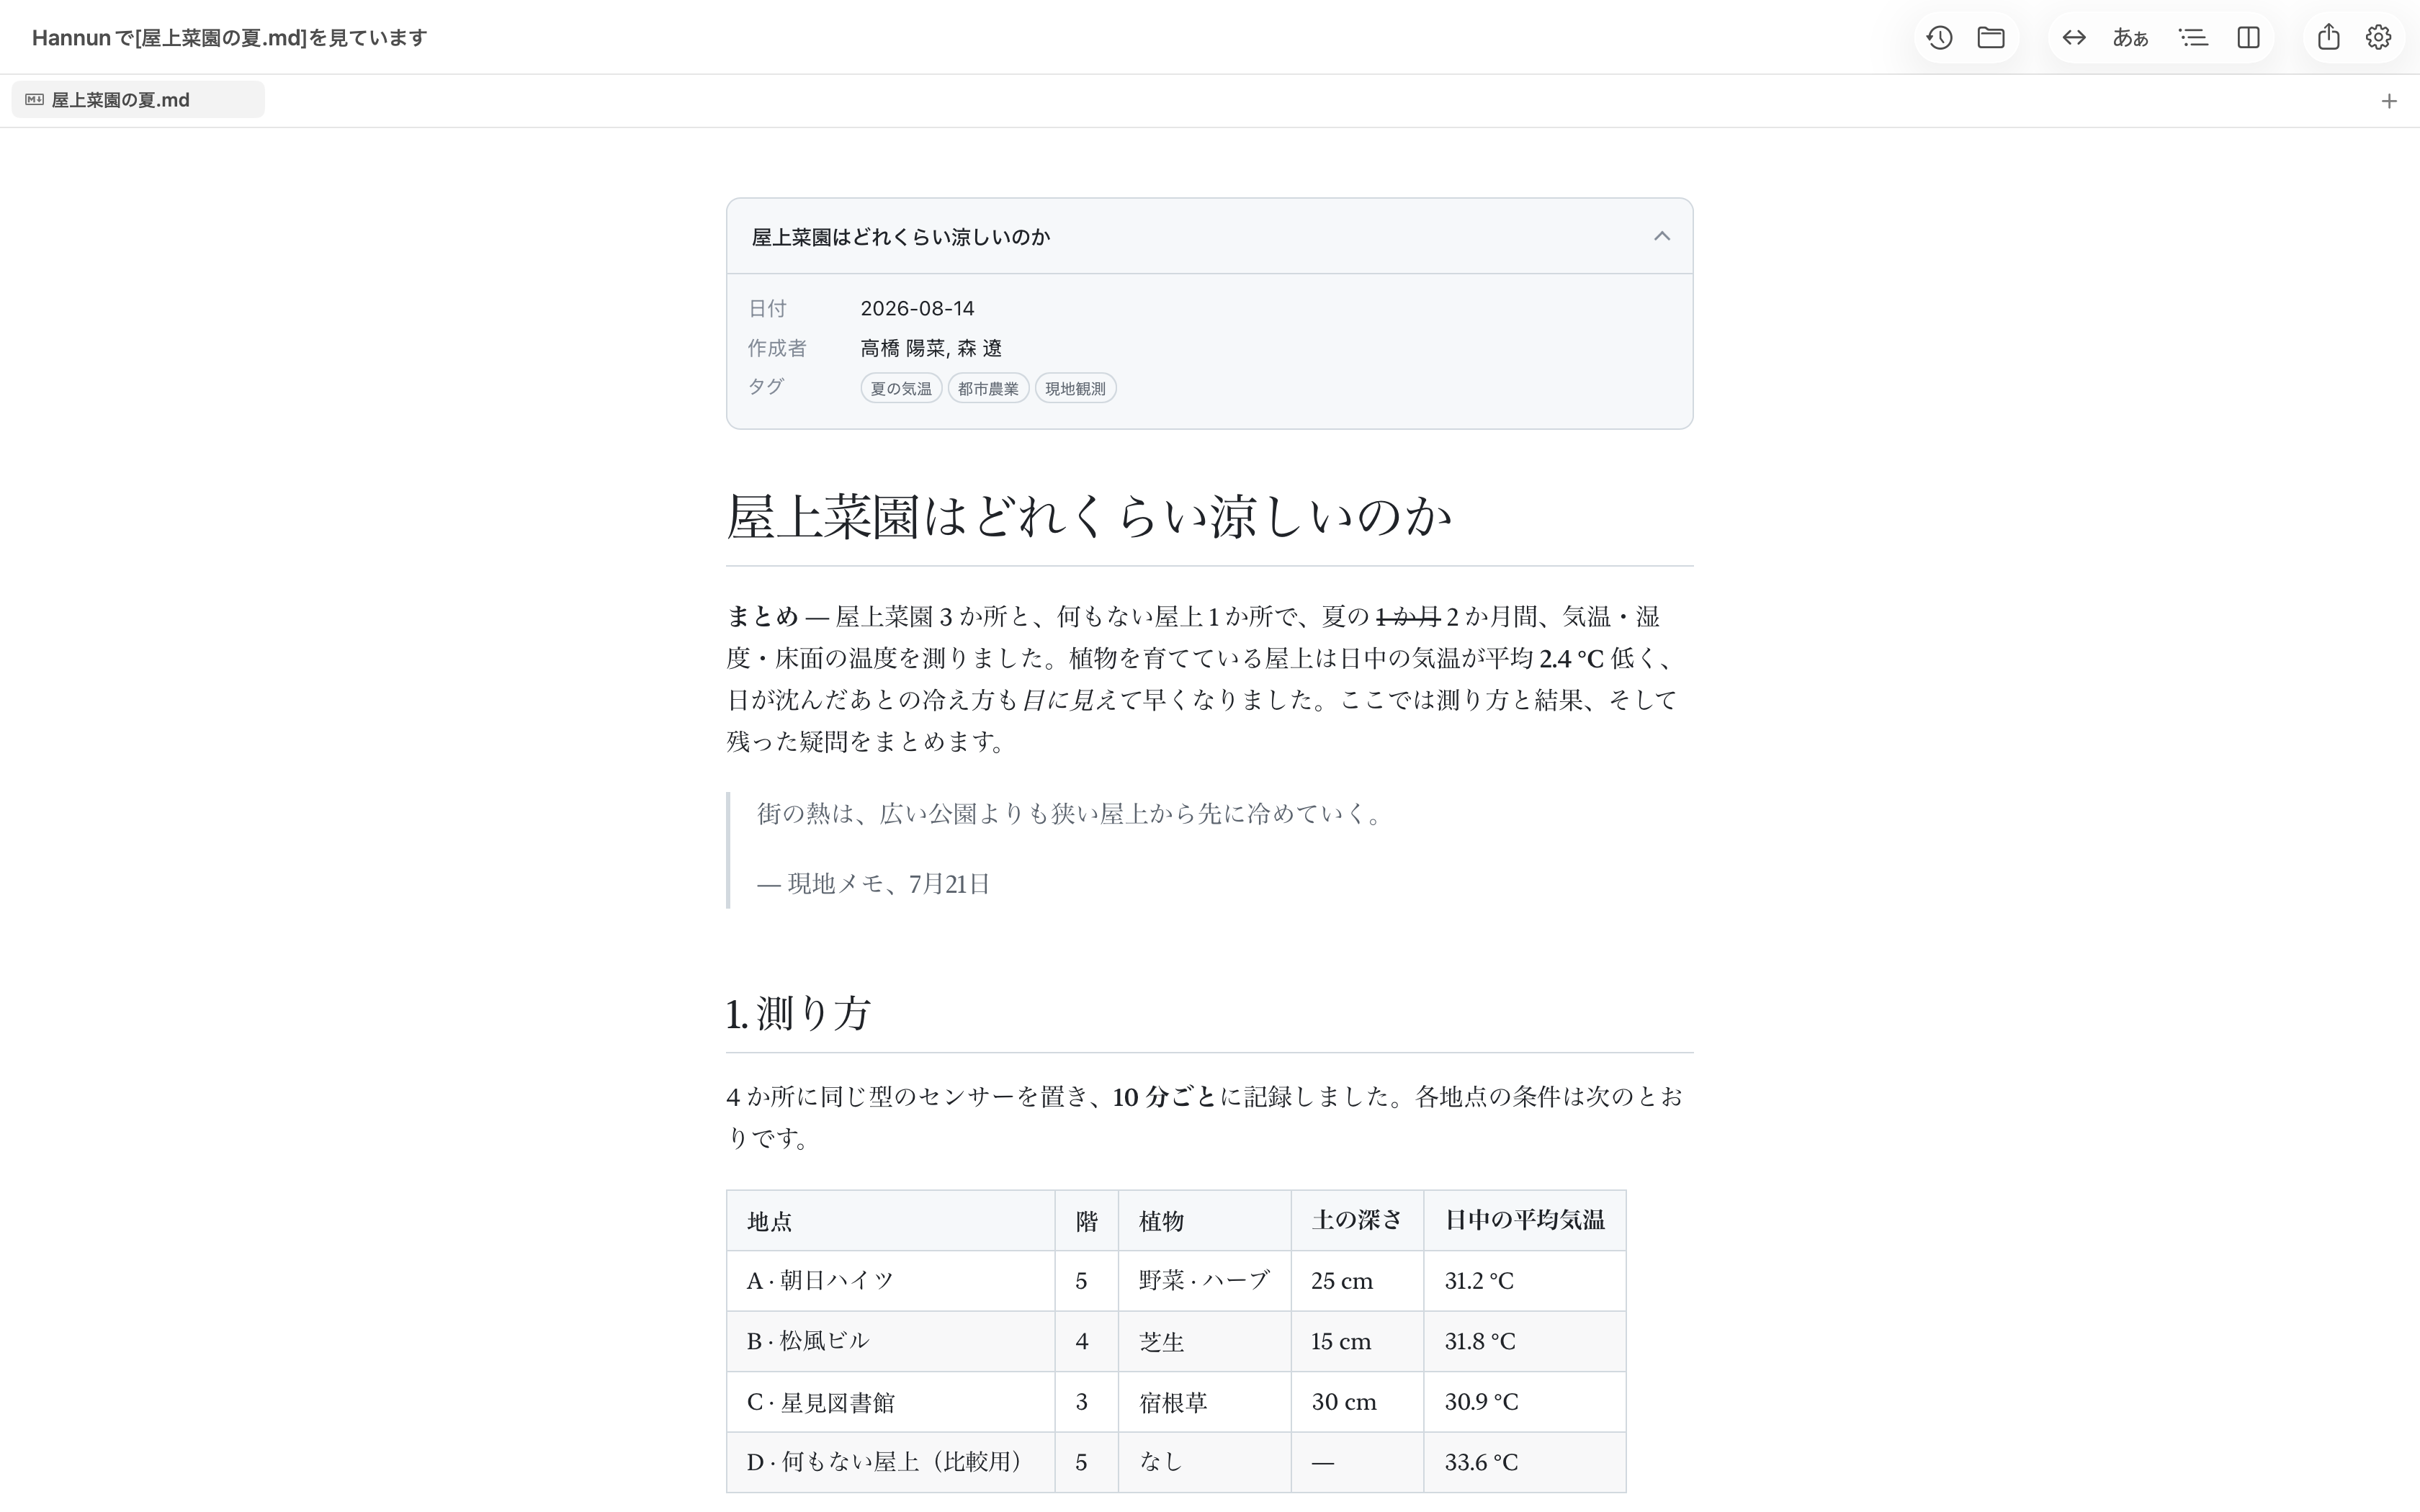Click the metadata card title text
This screenshot has height=1512, width=2420.
point(901,237)
